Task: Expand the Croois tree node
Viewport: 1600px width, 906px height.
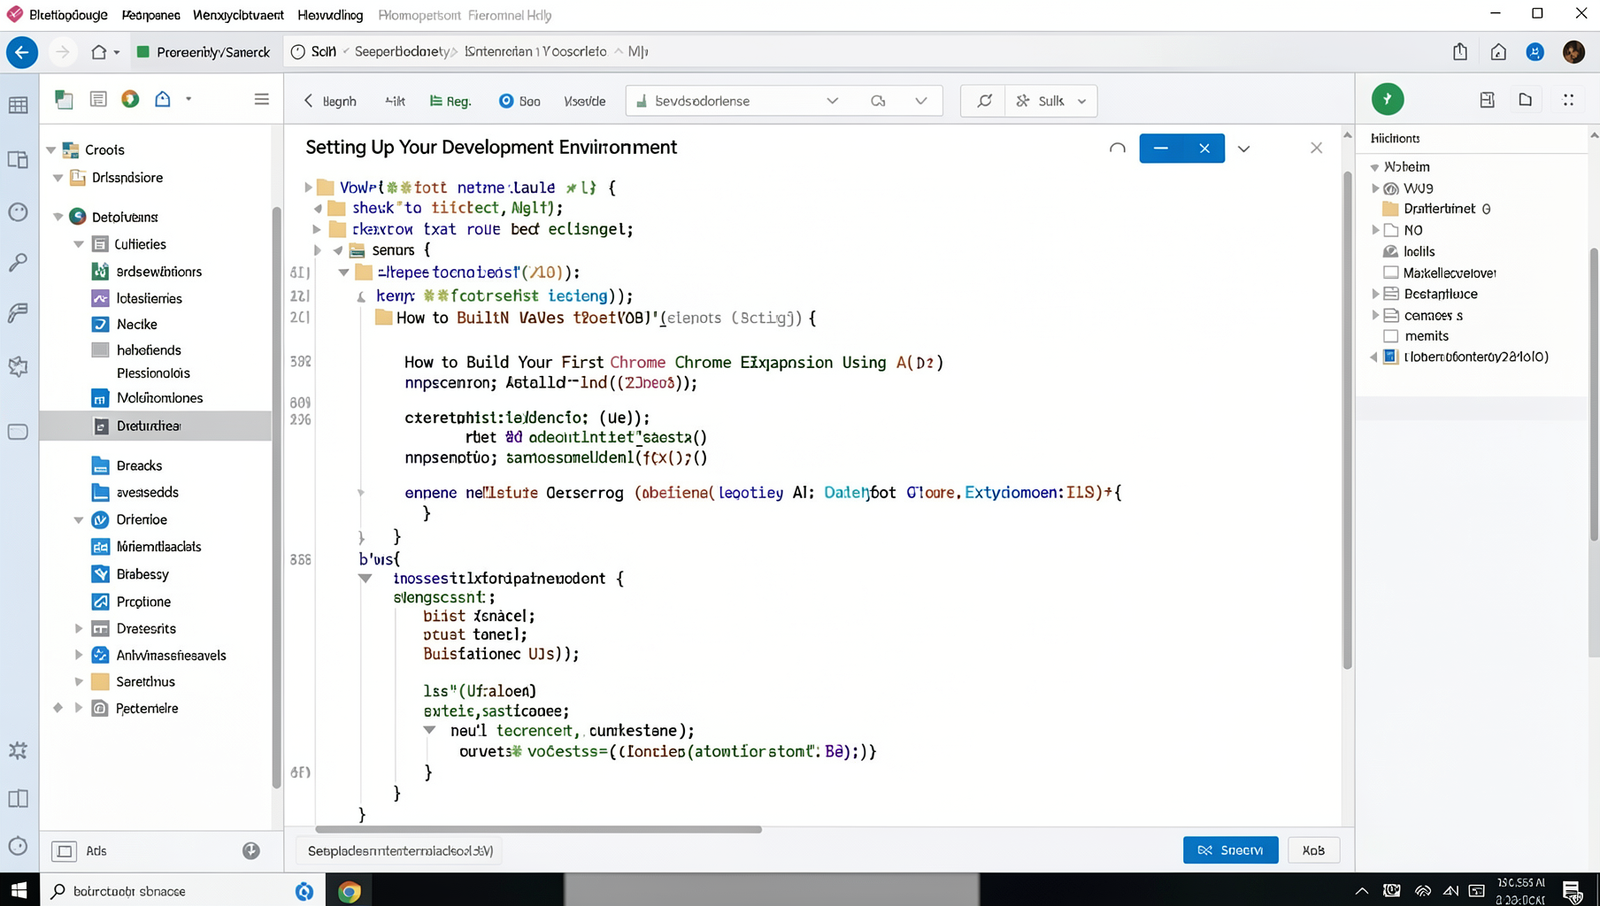Action: pos(51,150)
